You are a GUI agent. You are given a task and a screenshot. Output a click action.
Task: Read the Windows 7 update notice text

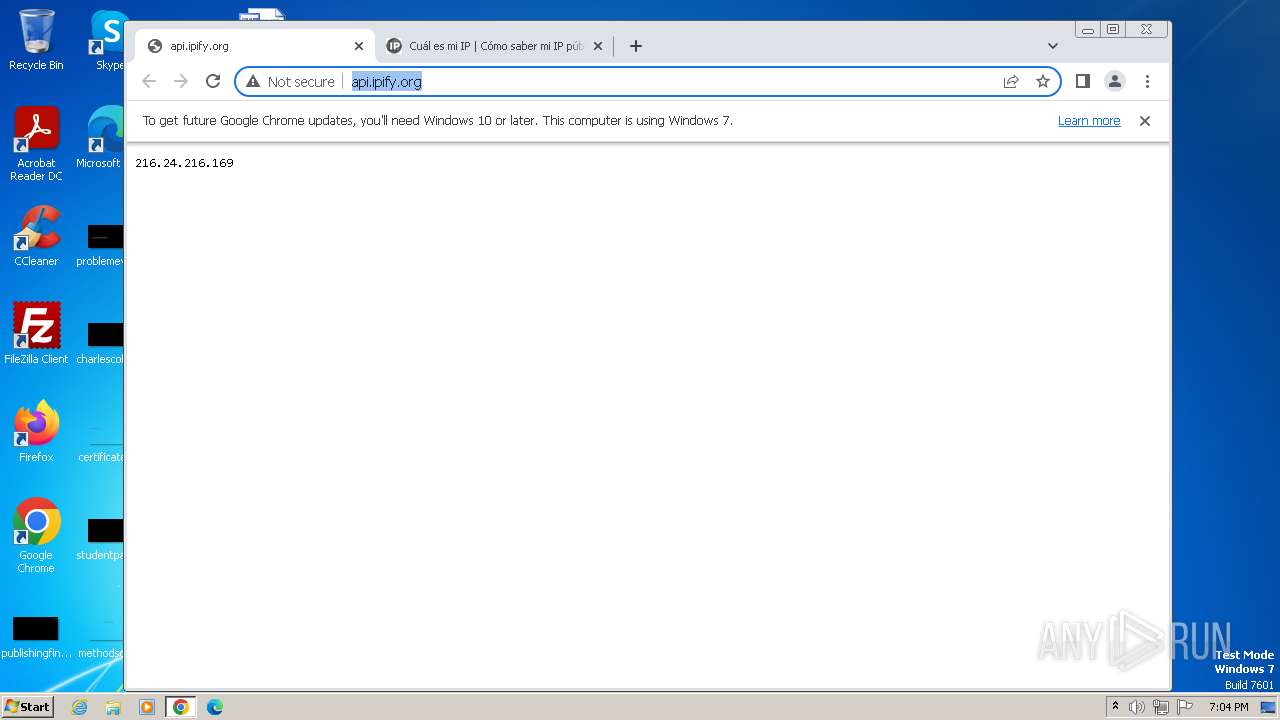point(438,121)
